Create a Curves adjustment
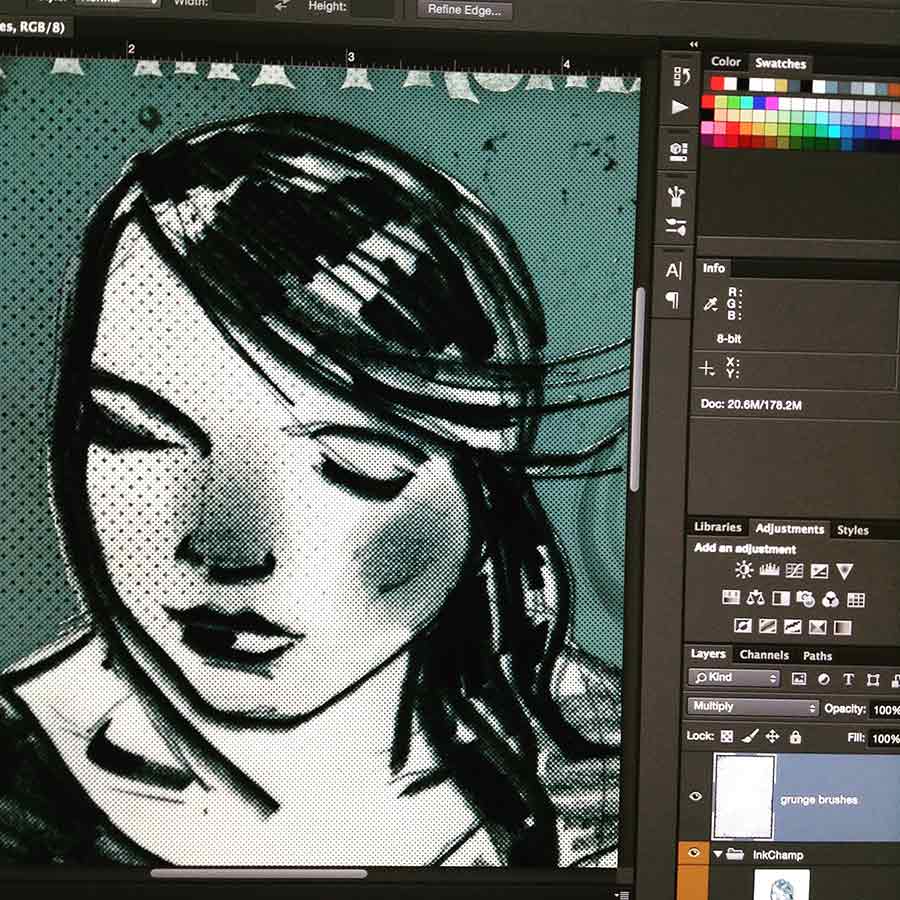The height and width of the screenshot is (900, 900). pos(793,570)
